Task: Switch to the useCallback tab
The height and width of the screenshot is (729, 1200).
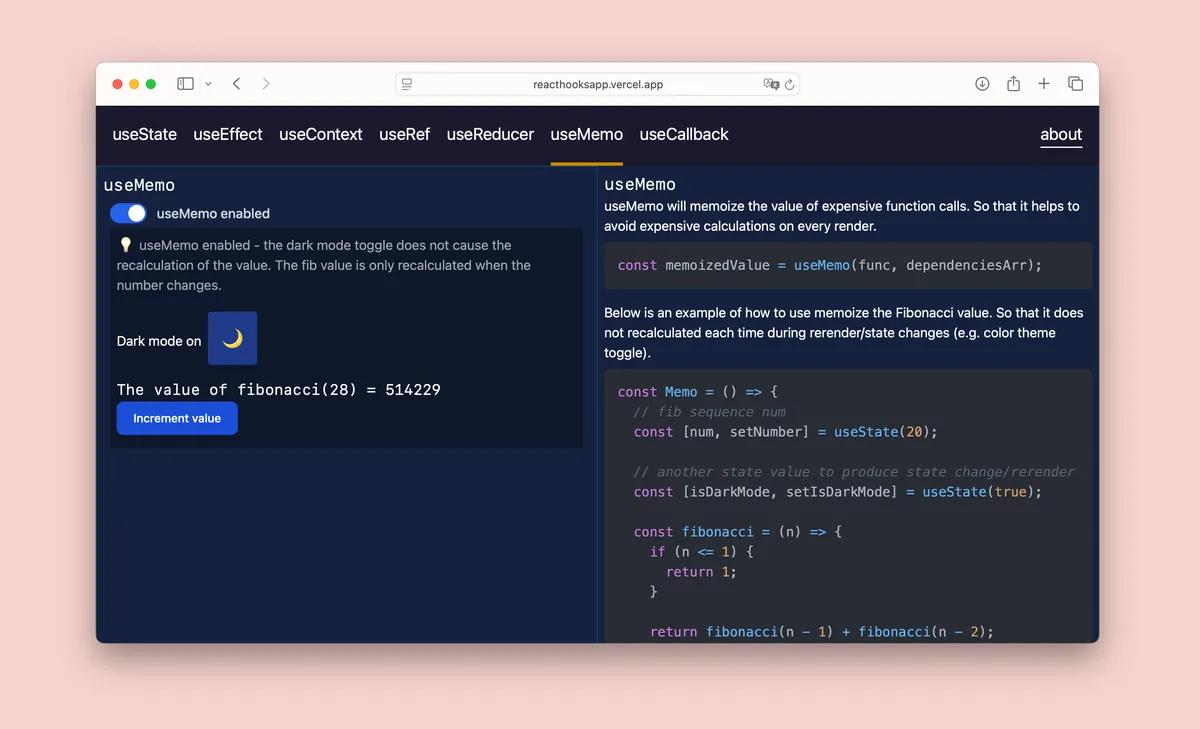Action: [684, 134]
